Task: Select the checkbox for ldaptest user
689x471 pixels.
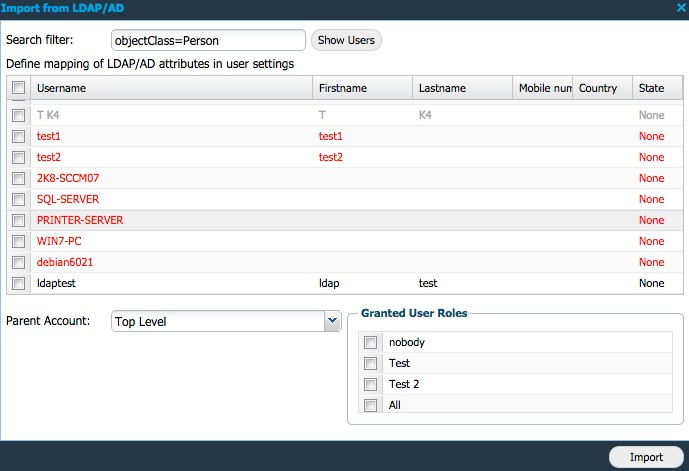Action: [18, 283]
